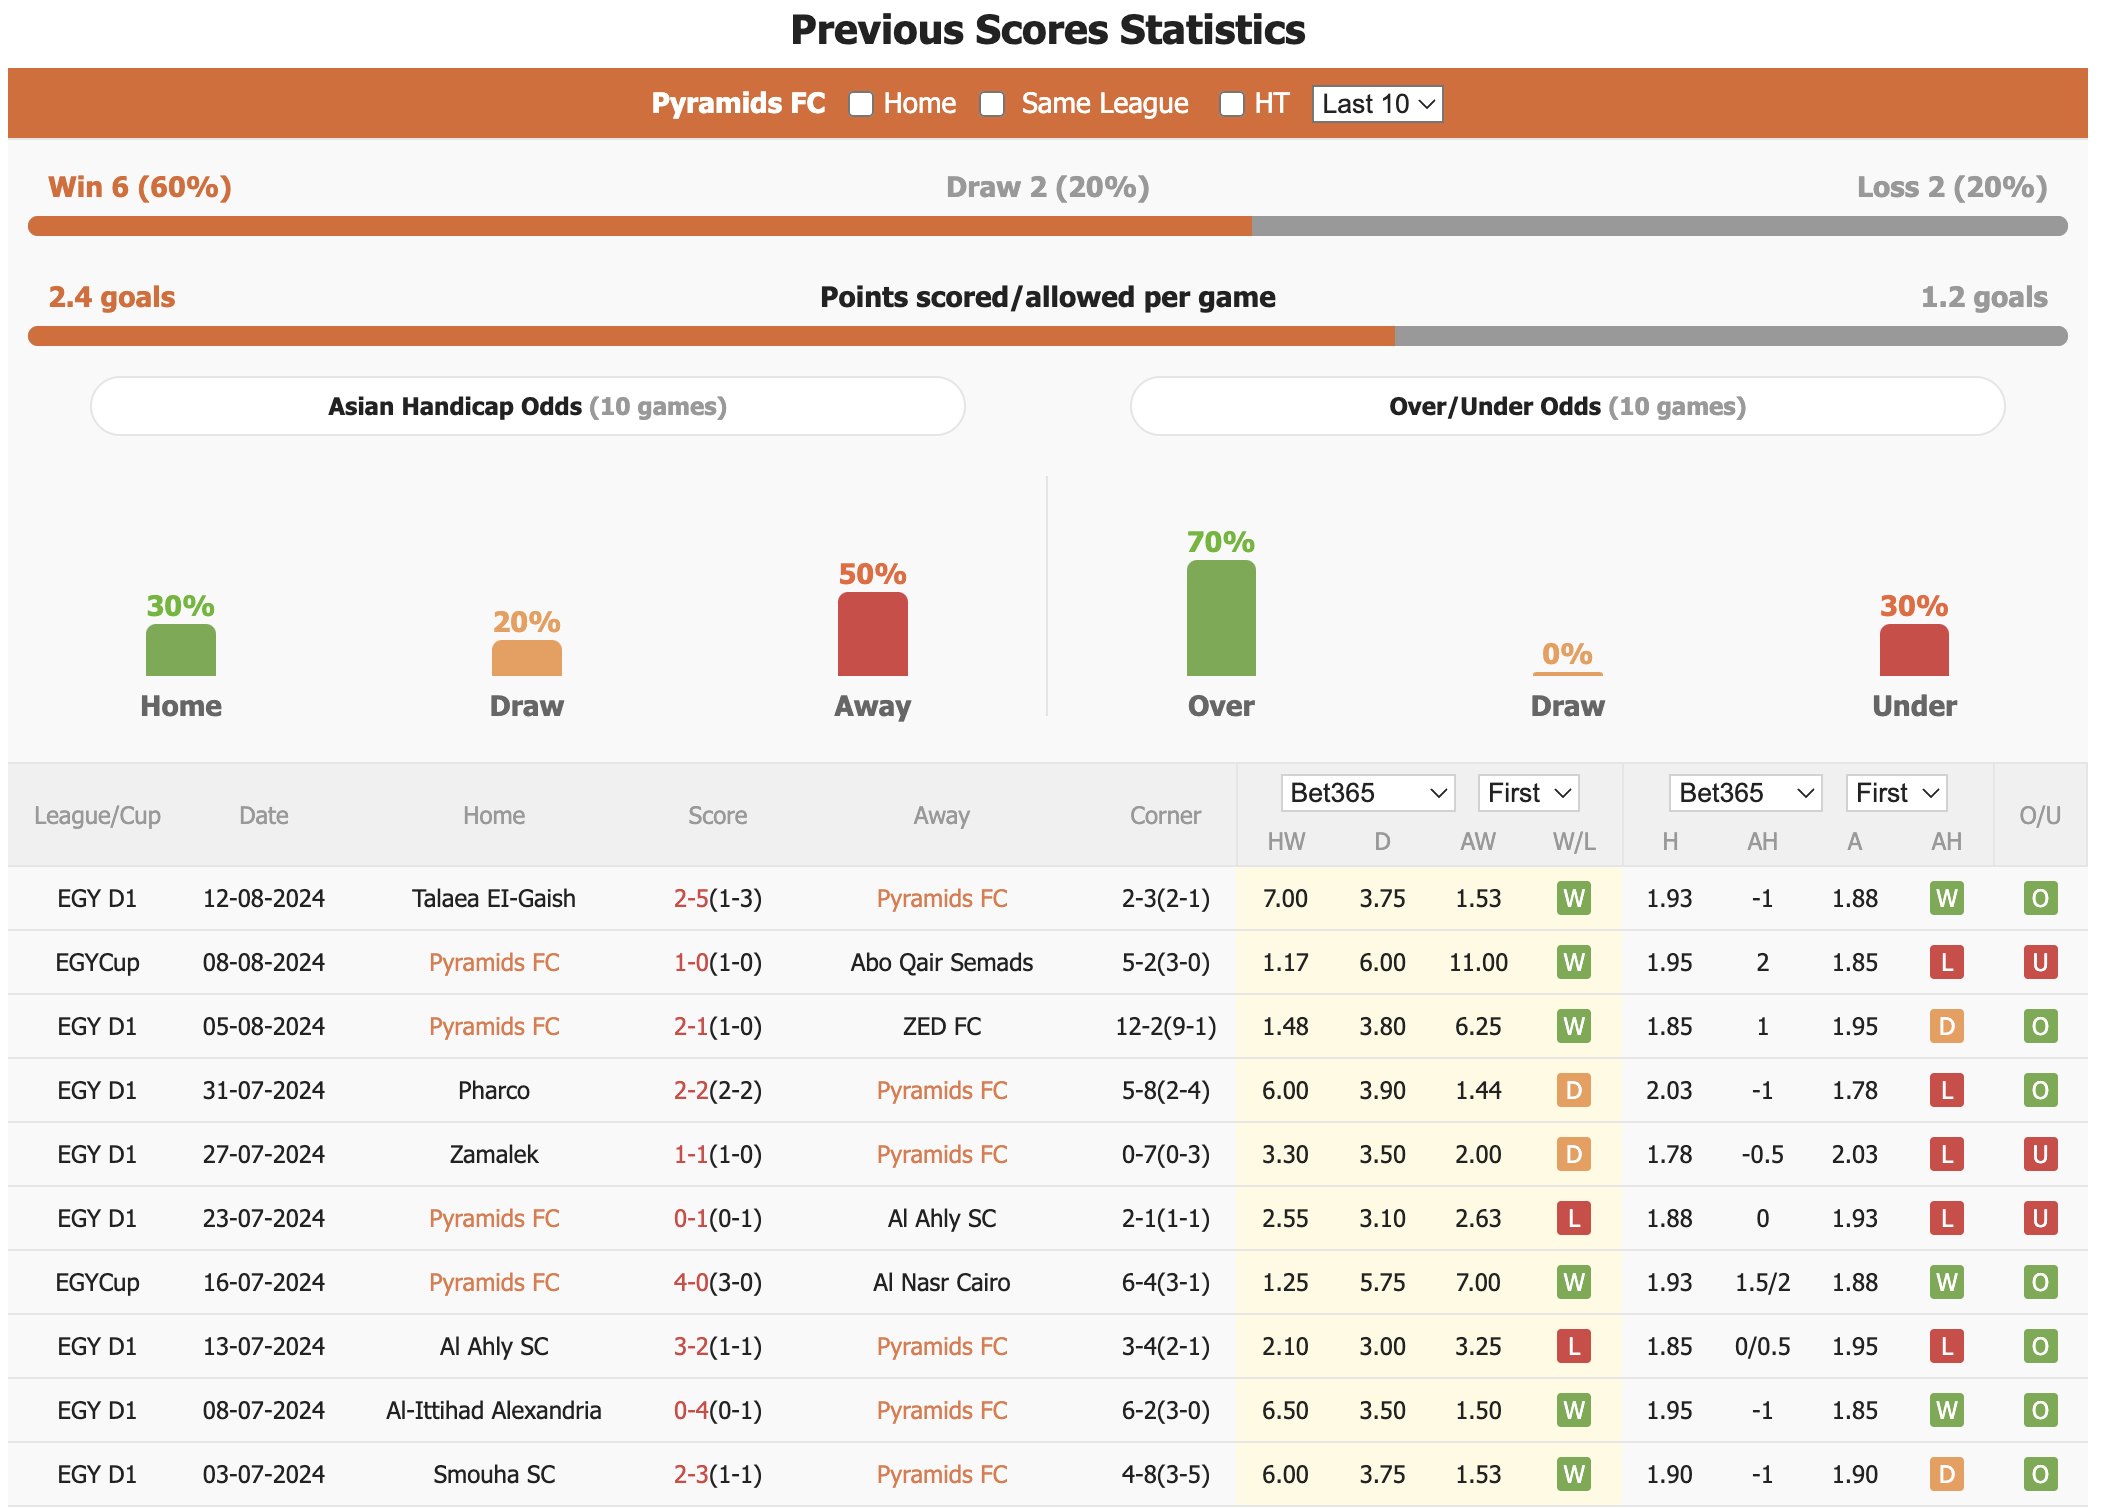The image size is (2104, 1508).
Task: Click Pyramids FC title in header bar
Action: 739,103
